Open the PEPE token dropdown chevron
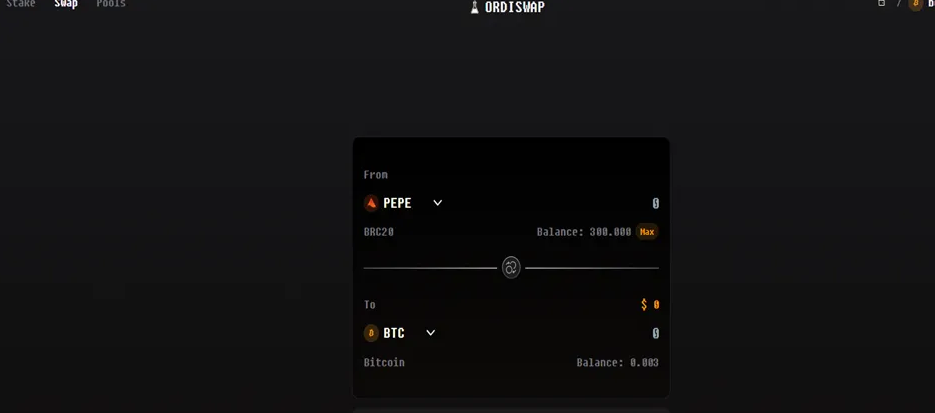This screenshot has height=413, width=935. 437,203
